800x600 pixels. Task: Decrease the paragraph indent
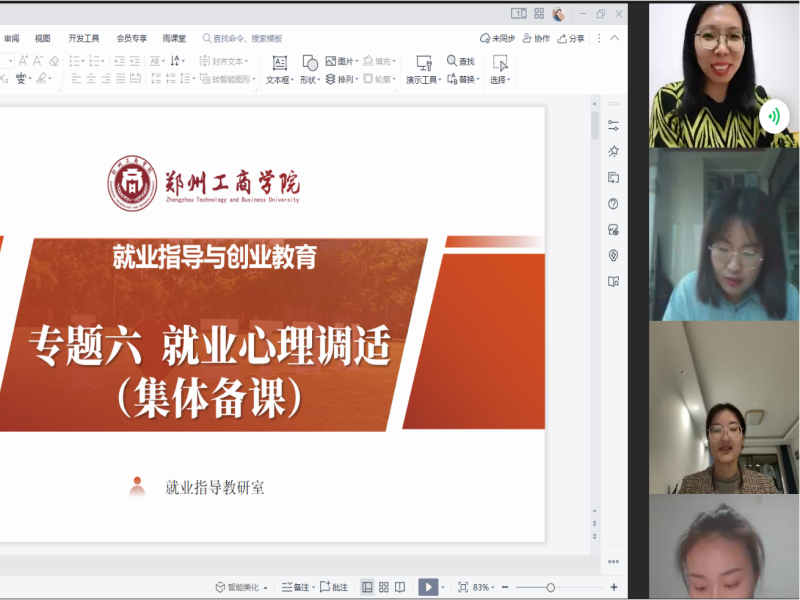click(x=120, y=61)
